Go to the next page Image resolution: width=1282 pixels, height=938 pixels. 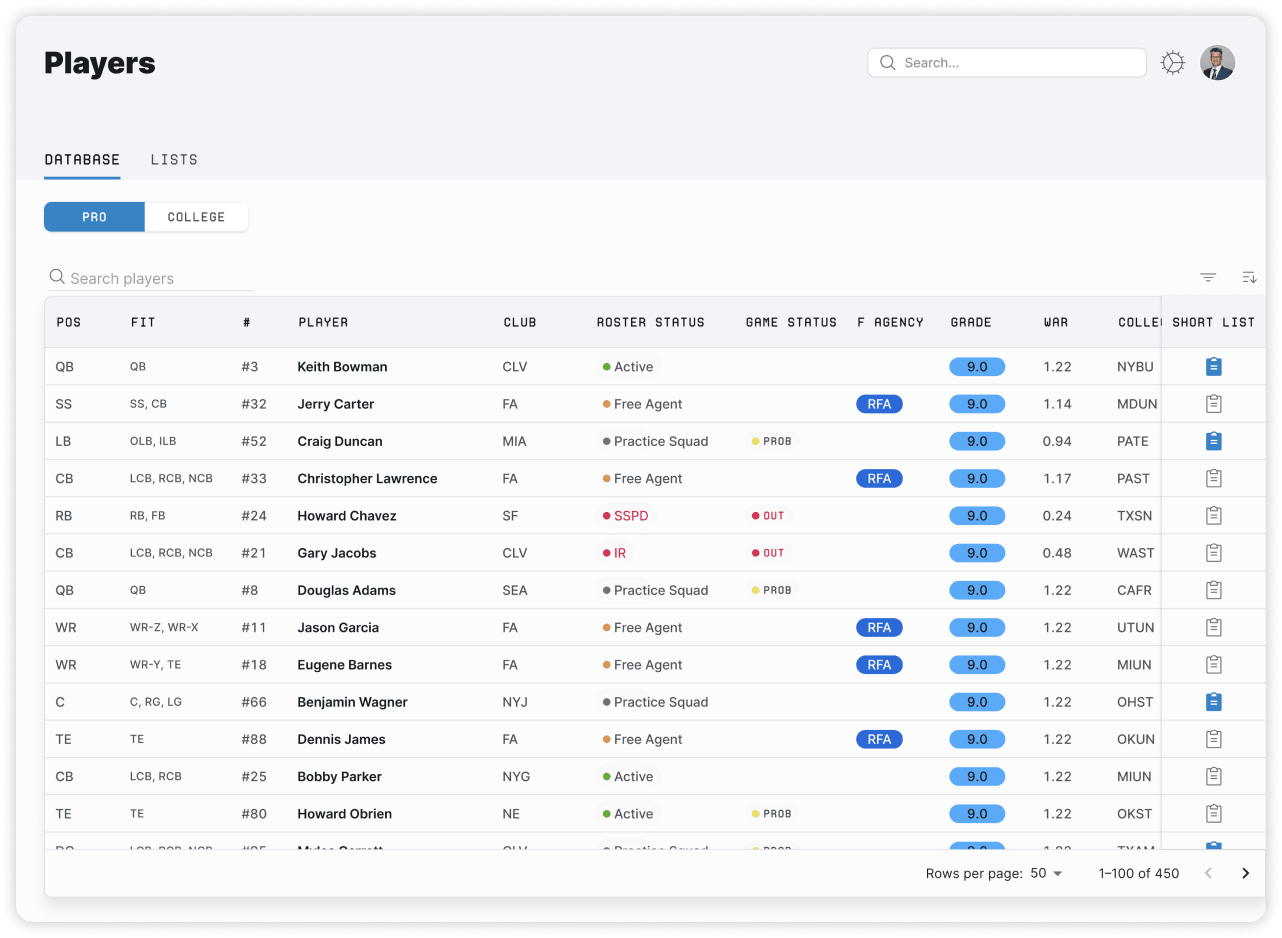[x=1245, y=873]
